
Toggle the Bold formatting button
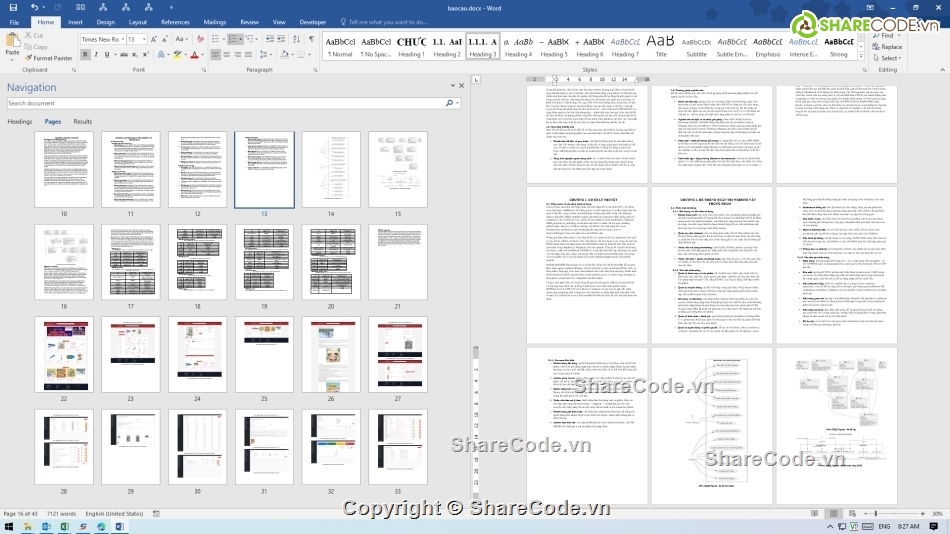(85, 55)
